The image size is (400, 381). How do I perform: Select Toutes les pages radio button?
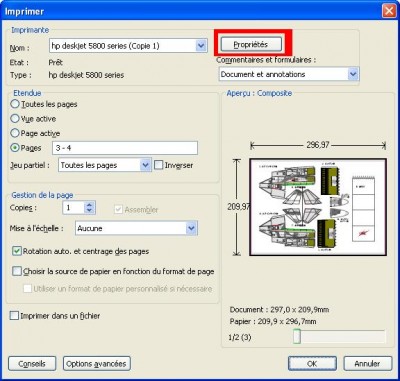coord(15,104)
